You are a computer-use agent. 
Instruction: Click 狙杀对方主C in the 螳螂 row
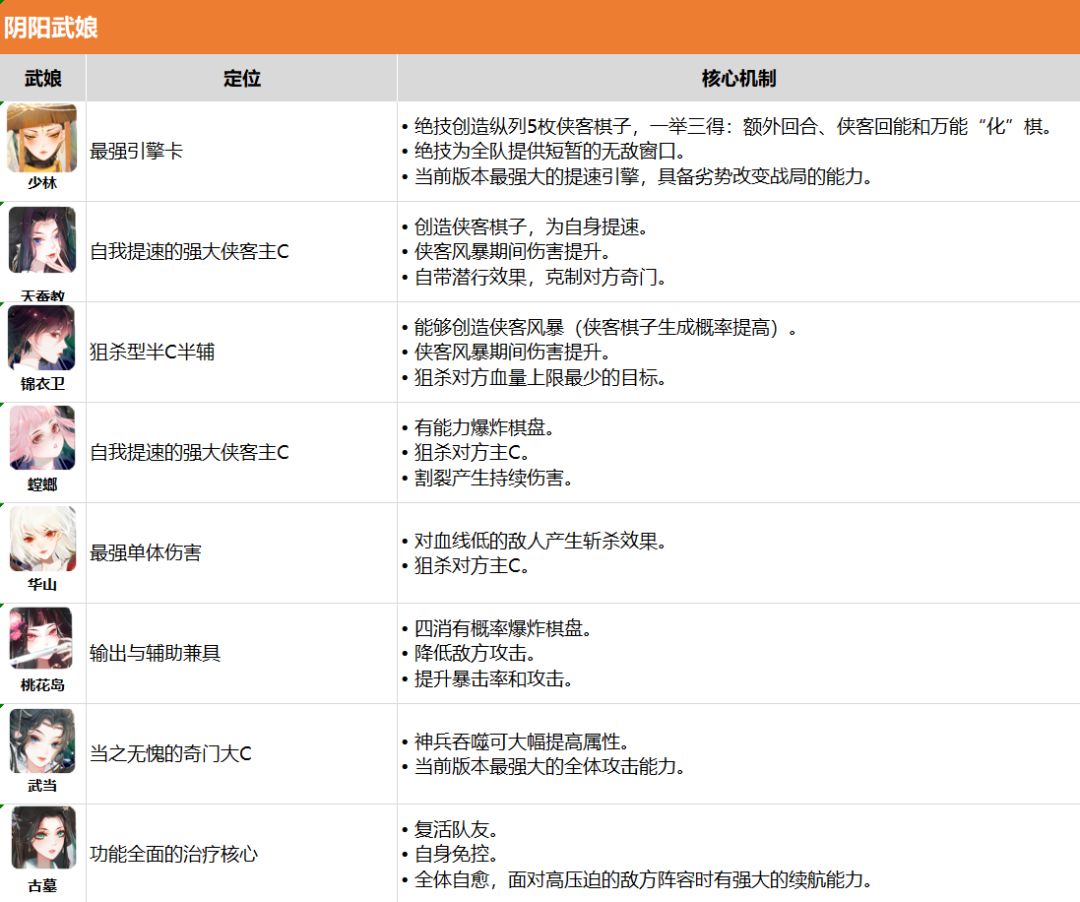[x=466, y=452]
